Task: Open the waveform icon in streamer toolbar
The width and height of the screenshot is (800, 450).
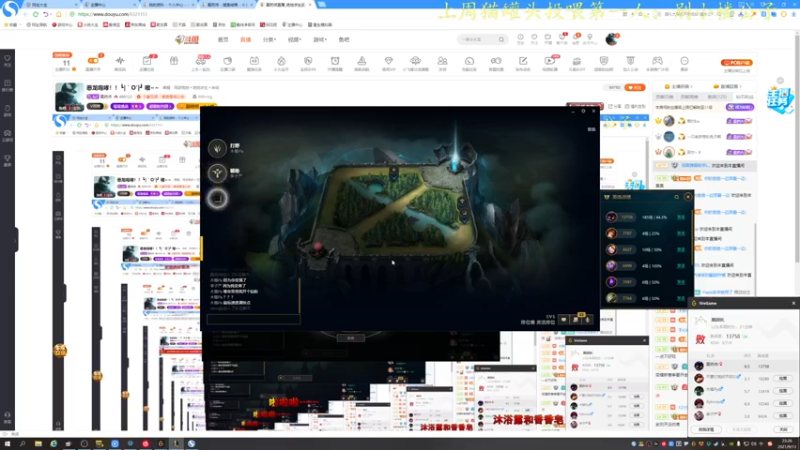Action: pyautogui.click(x=120, y=61)
